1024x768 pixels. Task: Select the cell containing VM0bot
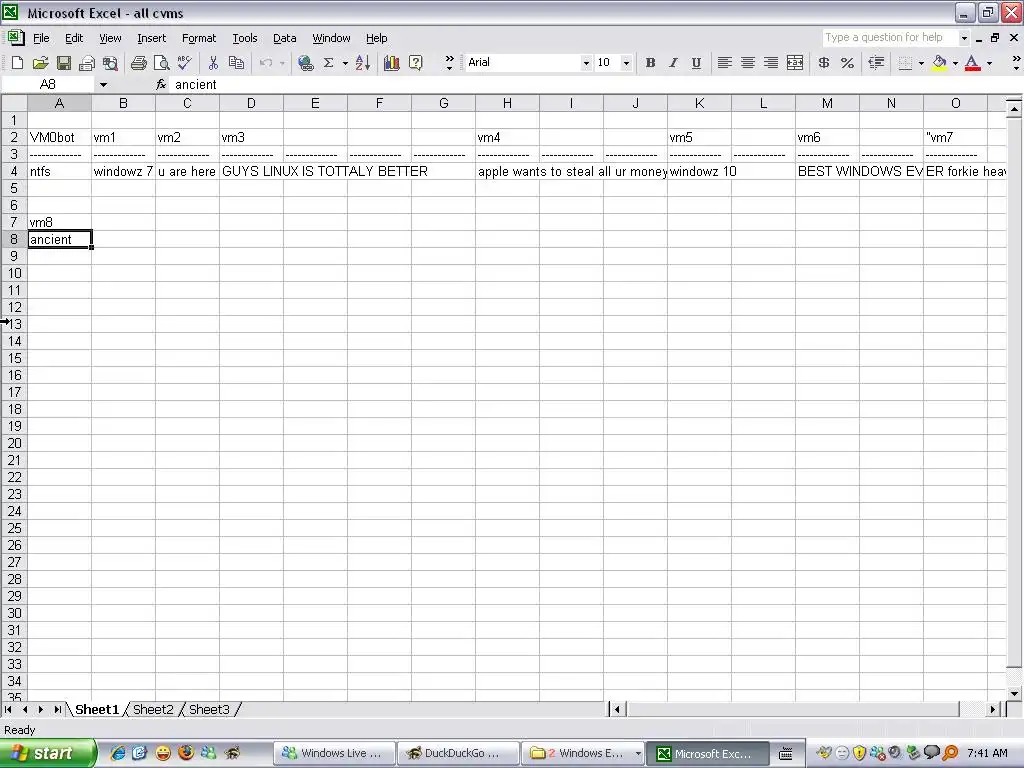(x=59, y=137)
